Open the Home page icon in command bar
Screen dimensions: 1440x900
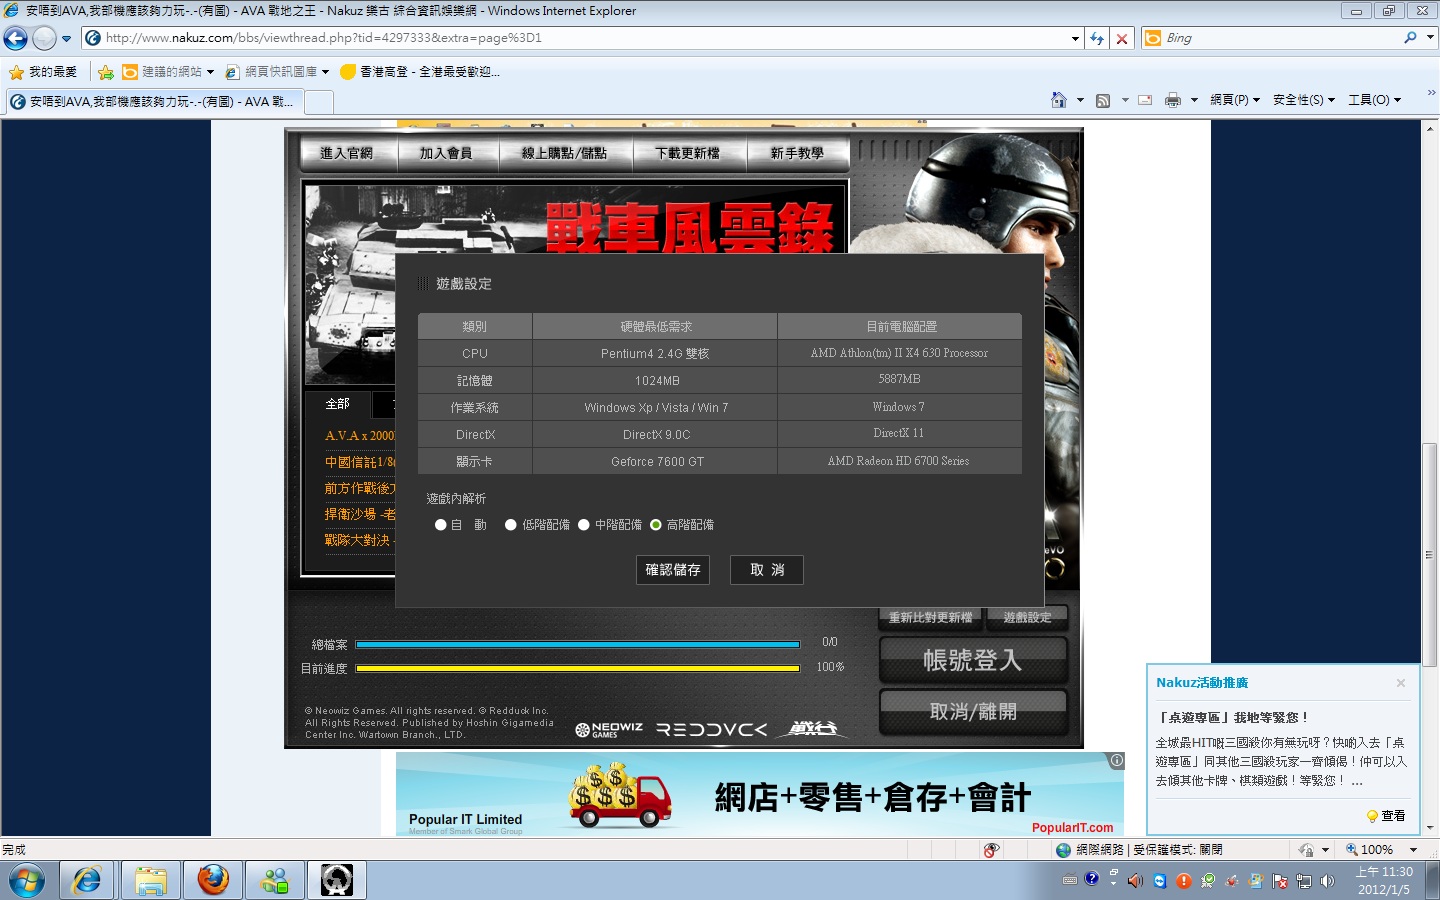[1059, 100]
